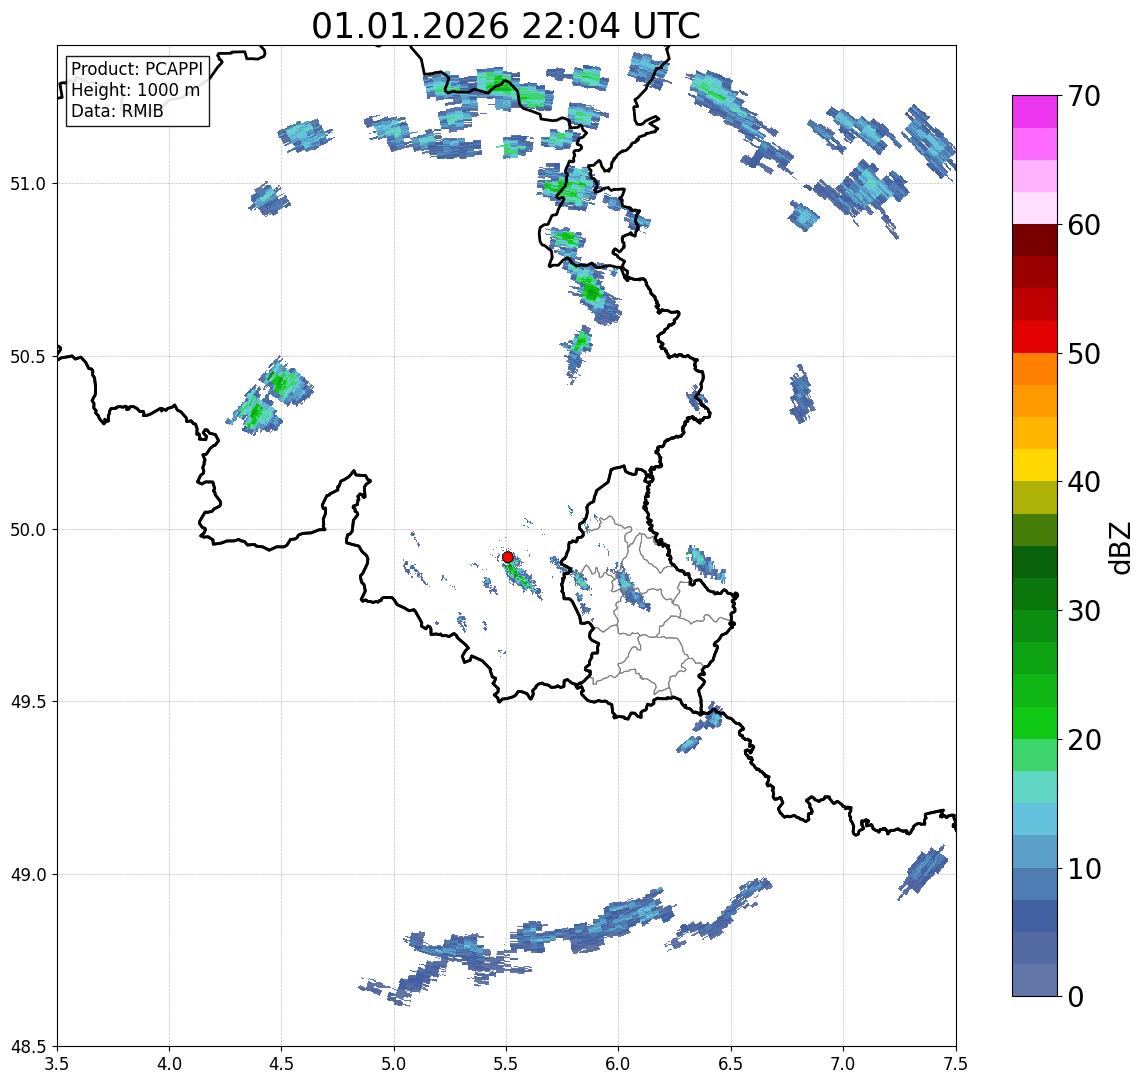
Task: Click longitude axis label 7.5
Action: [957, 1064]
